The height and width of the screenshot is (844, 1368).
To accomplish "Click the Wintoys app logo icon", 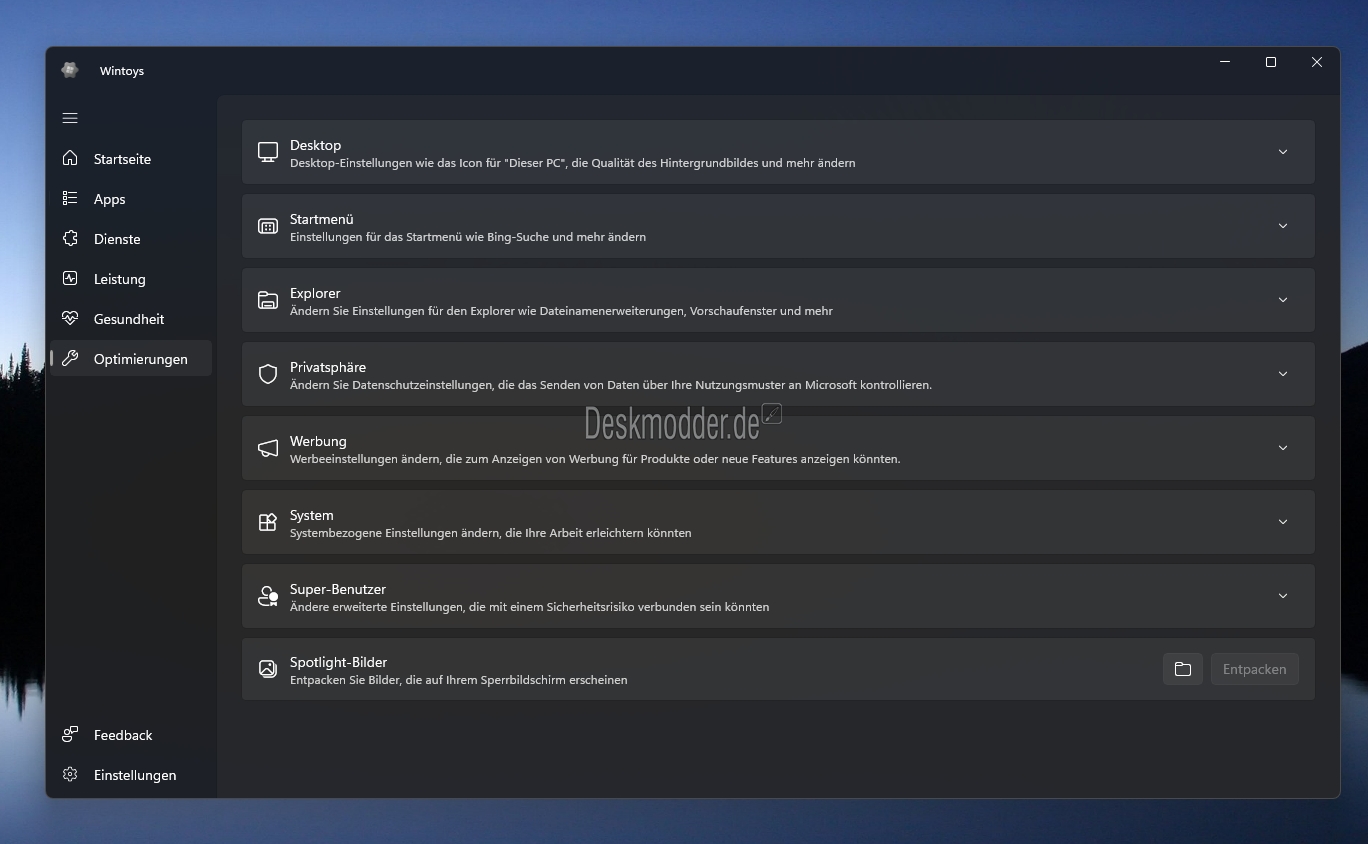I will [x=70, y=70].
